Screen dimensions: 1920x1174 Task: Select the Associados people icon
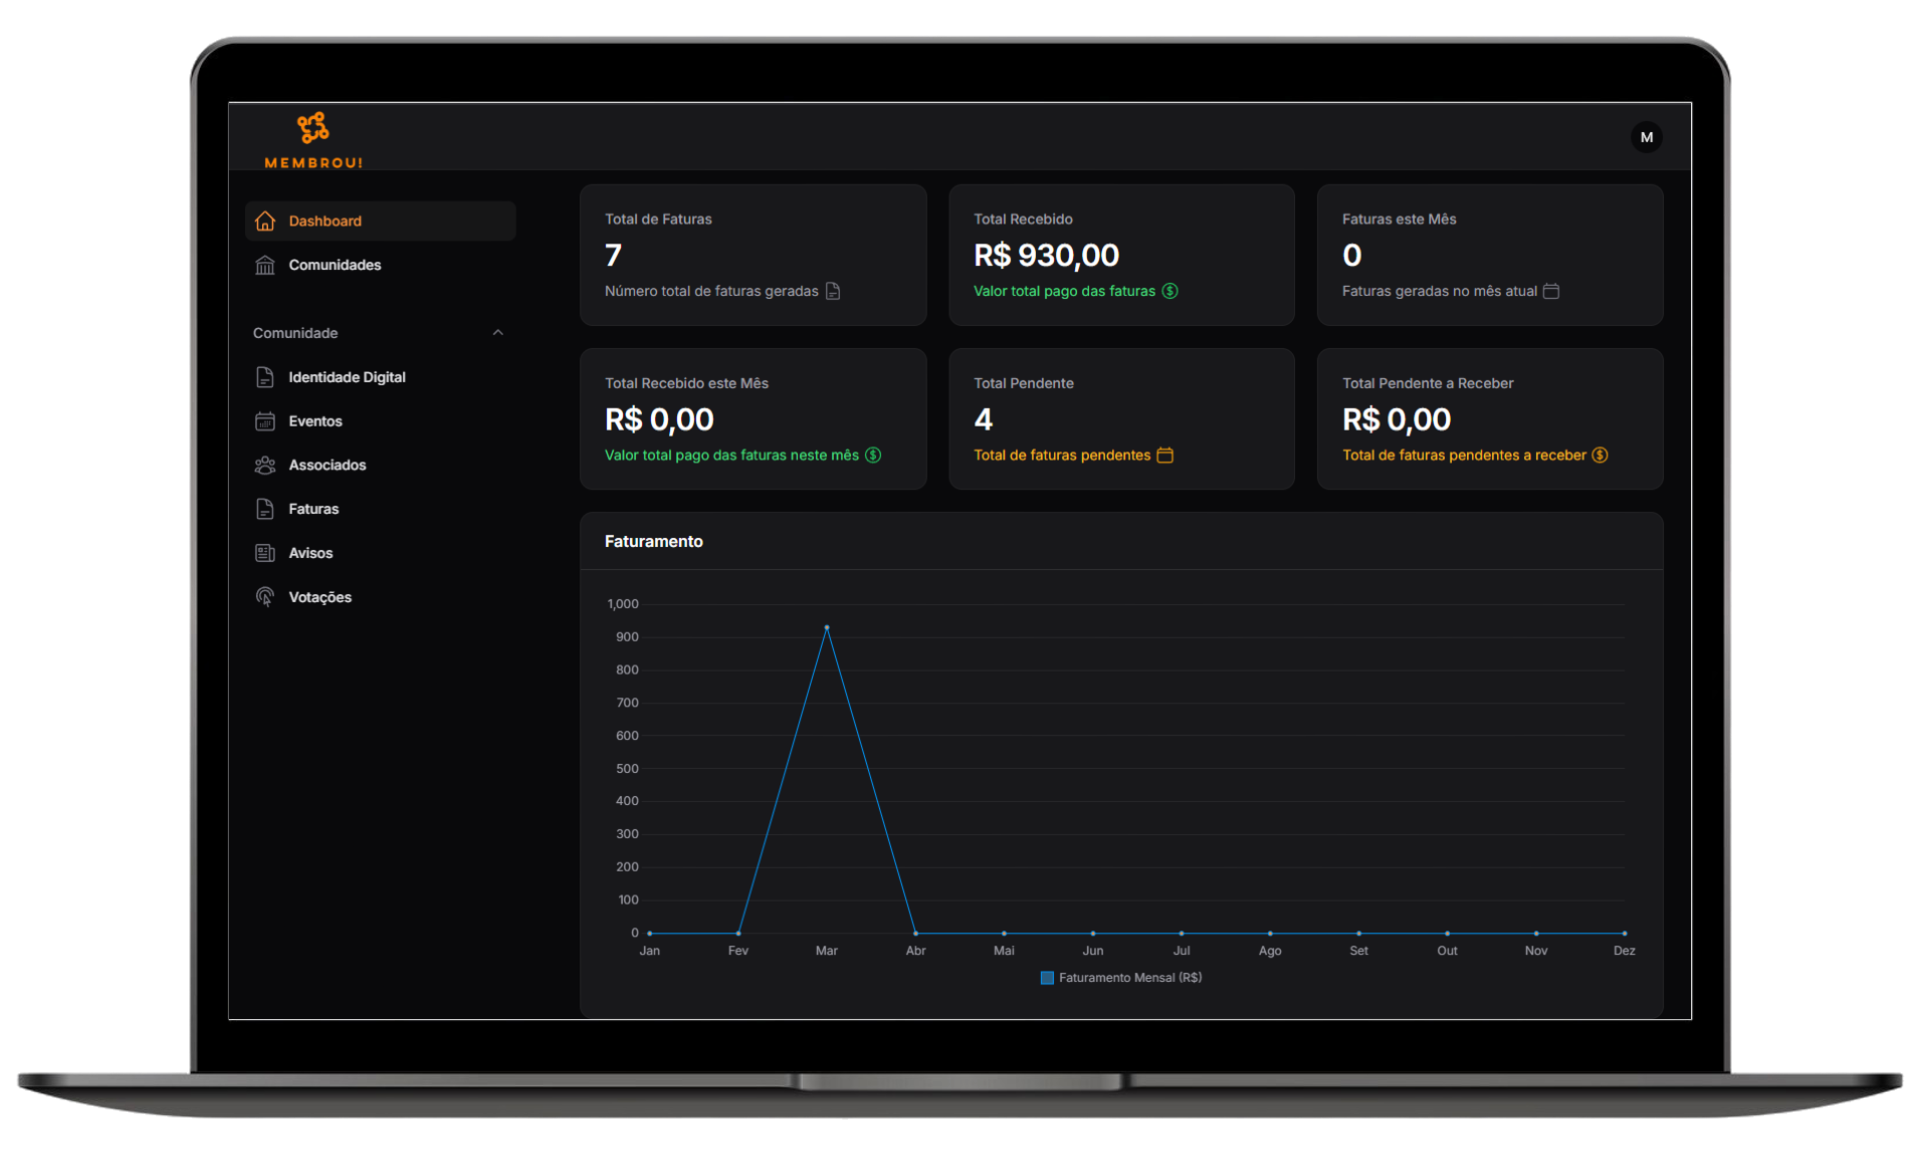[x=264, y=465]
